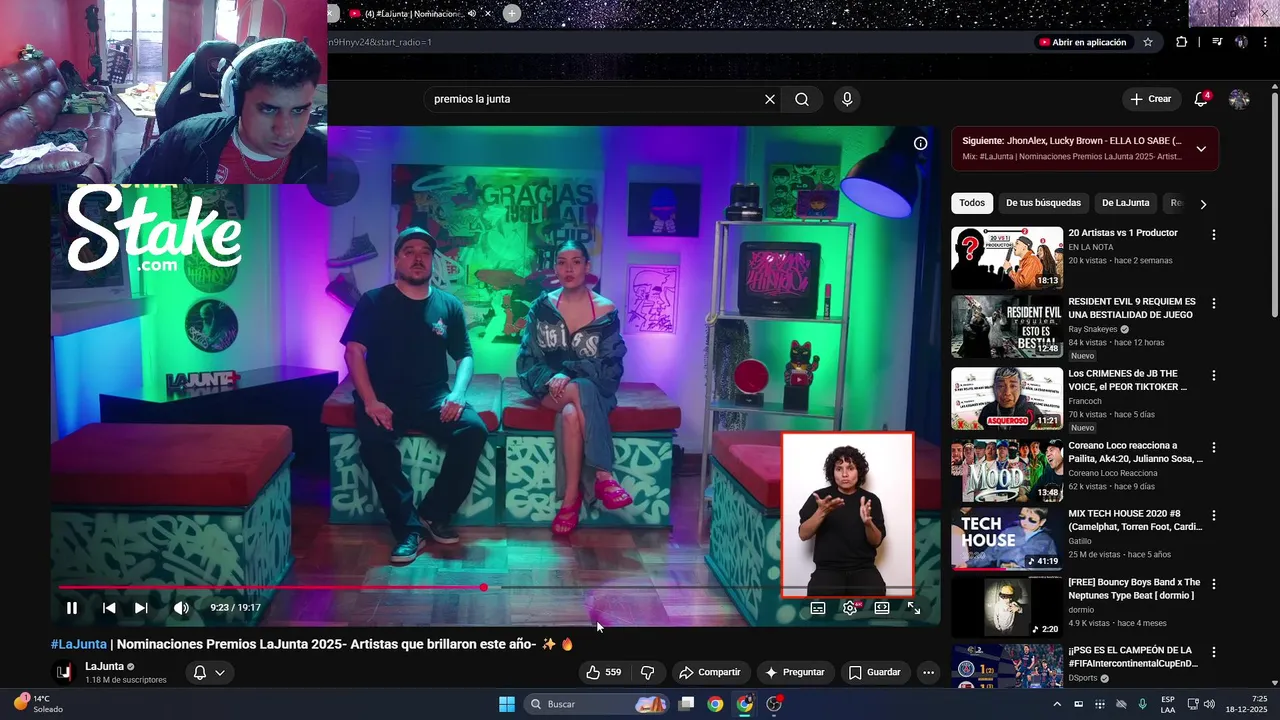Save video with Guardar button
Image resolution: width=1280 pixels, height=720 pixels.
pyautogui.click(x=875, y=672)
